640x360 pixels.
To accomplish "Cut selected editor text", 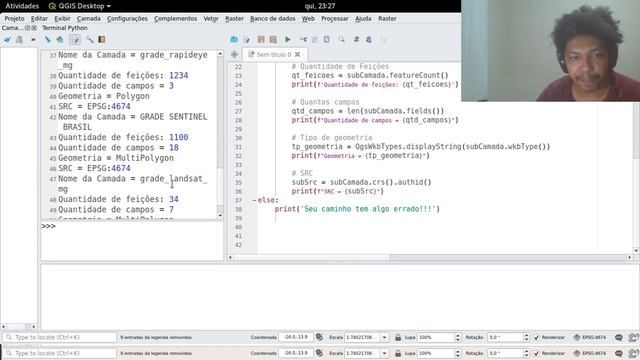I will coord(303,40).
